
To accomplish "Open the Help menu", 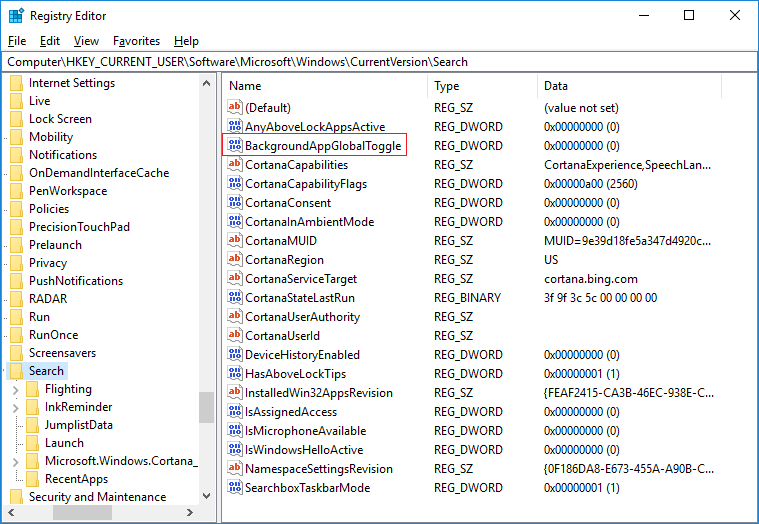I will coord(186,41).
